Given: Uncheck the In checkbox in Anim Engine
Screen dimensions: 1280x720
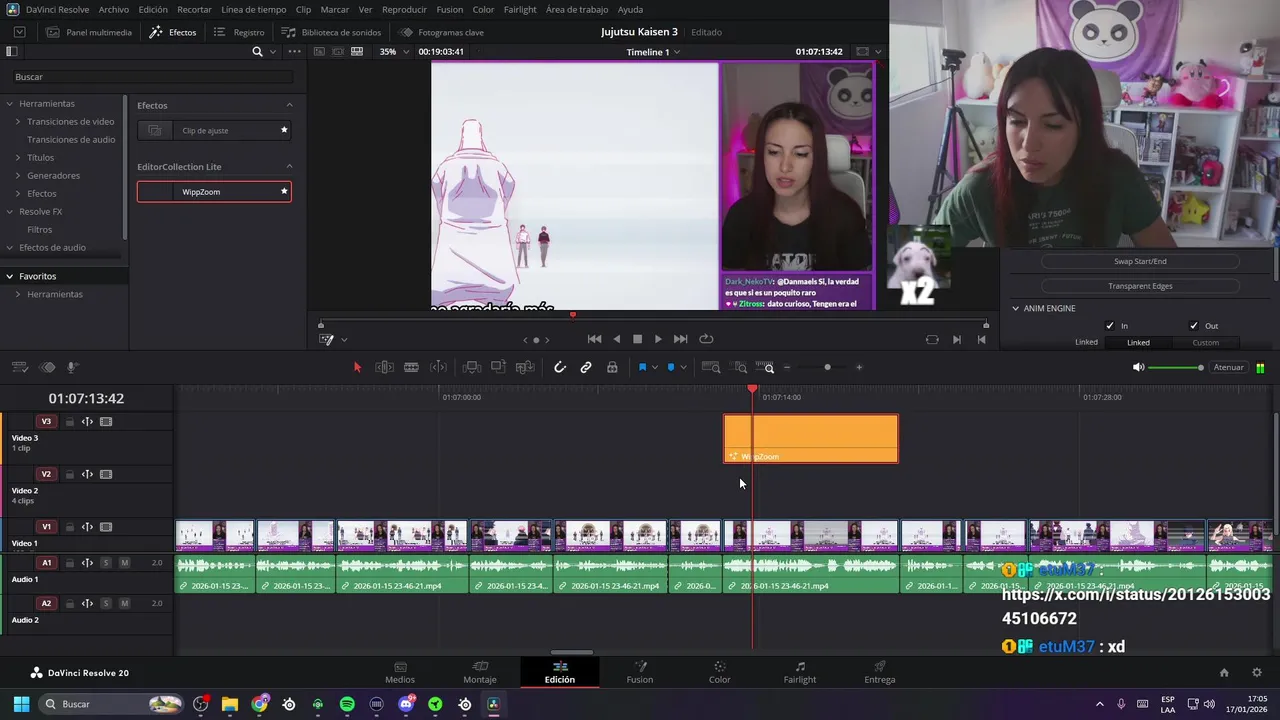Looking at the screenshot, I should (x=1109, y=326).
